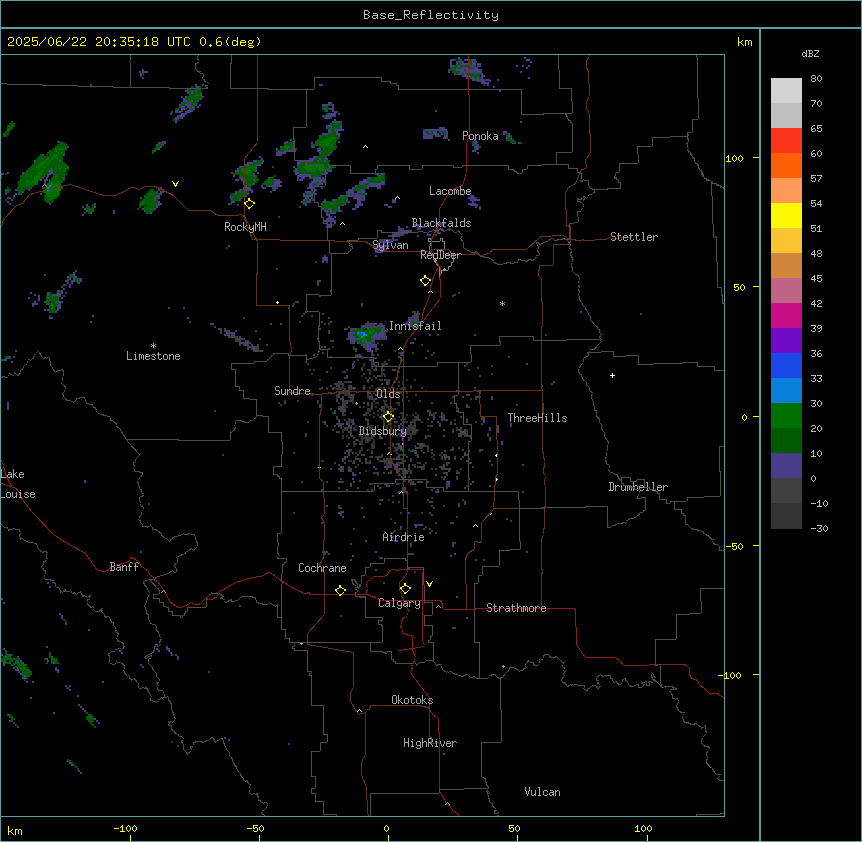
Task: Click the Cochrane town label
Action: pyautogui.click(x=322, y=568)
